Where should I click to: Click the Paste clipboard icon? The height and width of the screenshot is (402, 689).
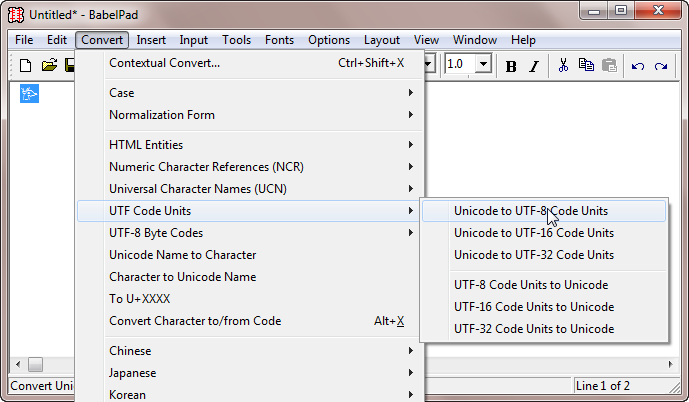tap(609, 65)
